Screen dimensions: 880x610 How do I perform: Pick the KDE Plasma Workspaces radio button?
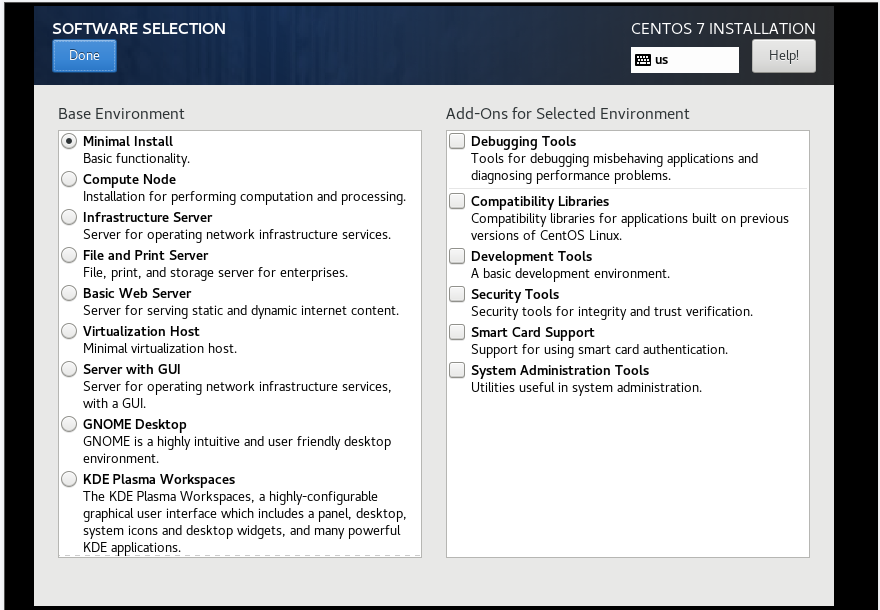tap(69, 479)
